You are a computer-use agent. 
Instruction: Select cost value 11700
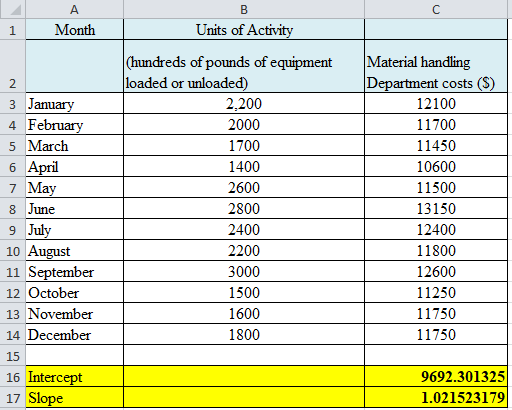(x=436, y=125)
